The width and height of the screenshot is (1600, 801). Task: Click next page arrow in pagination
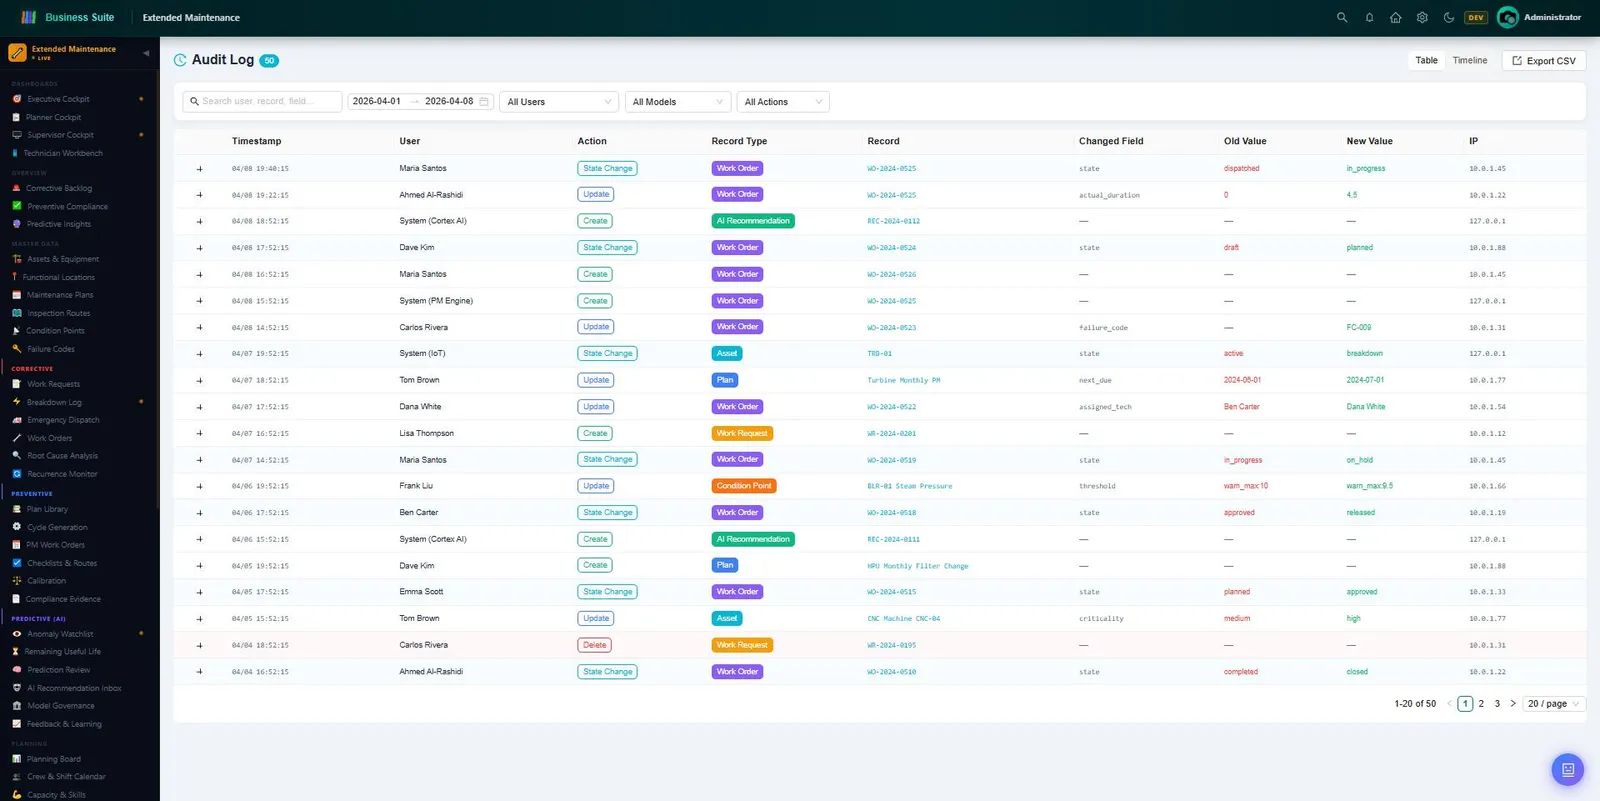pos(1513,704)
